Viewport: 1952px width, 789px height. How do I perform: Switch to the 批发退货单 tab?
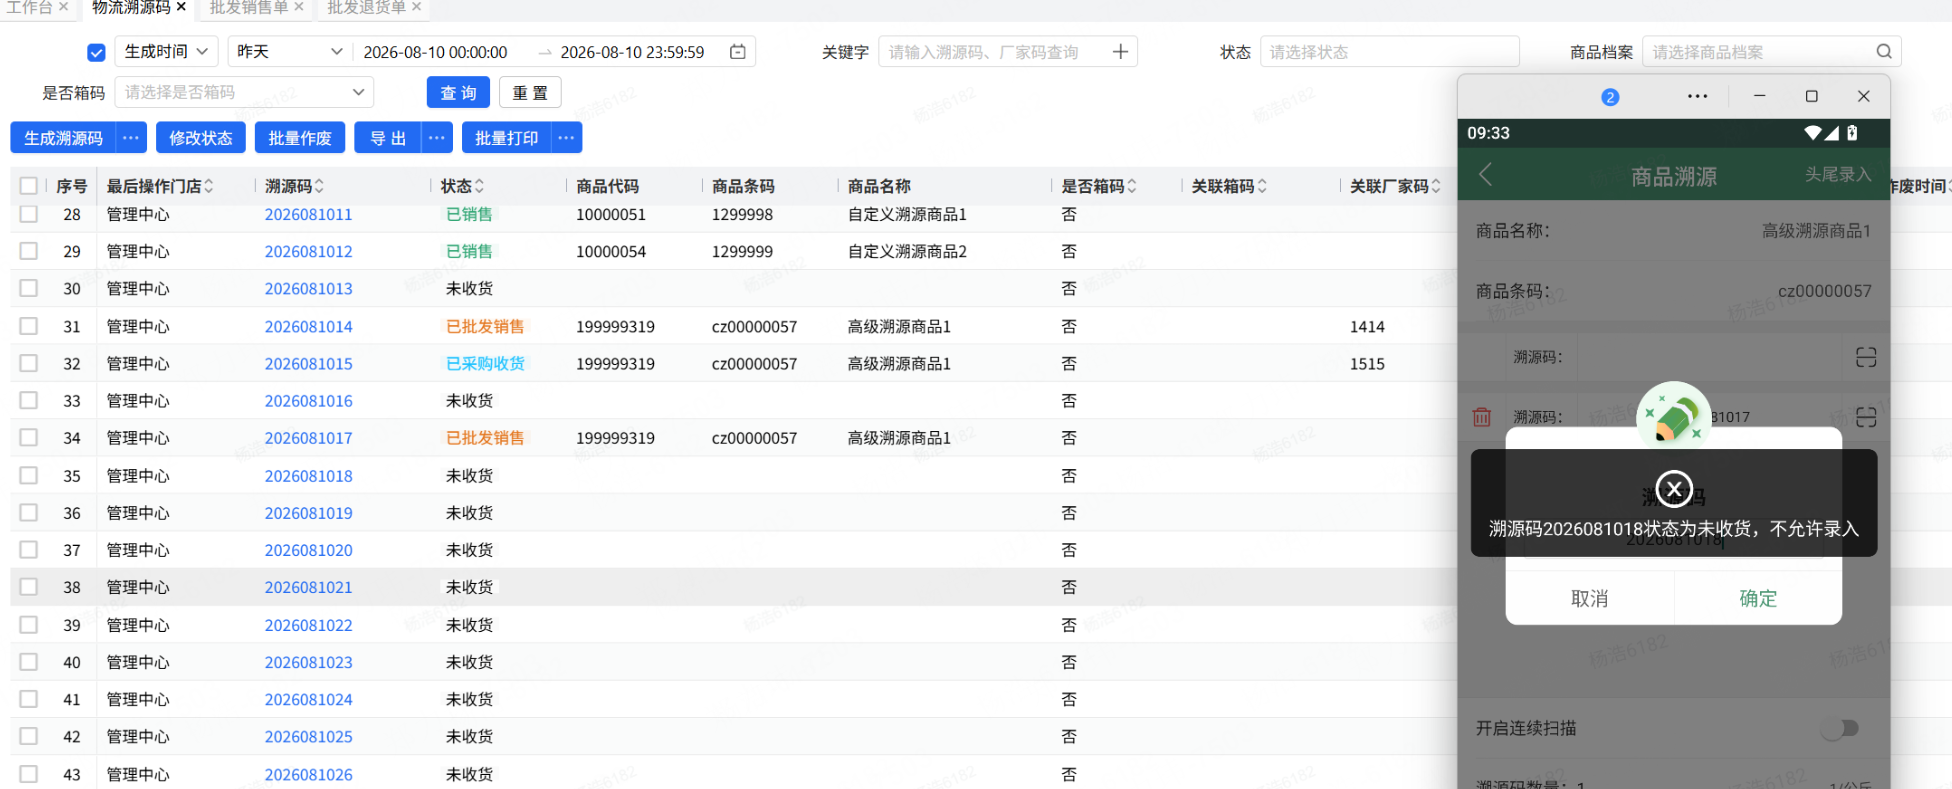pyautogui.click(x=367, y=7)
